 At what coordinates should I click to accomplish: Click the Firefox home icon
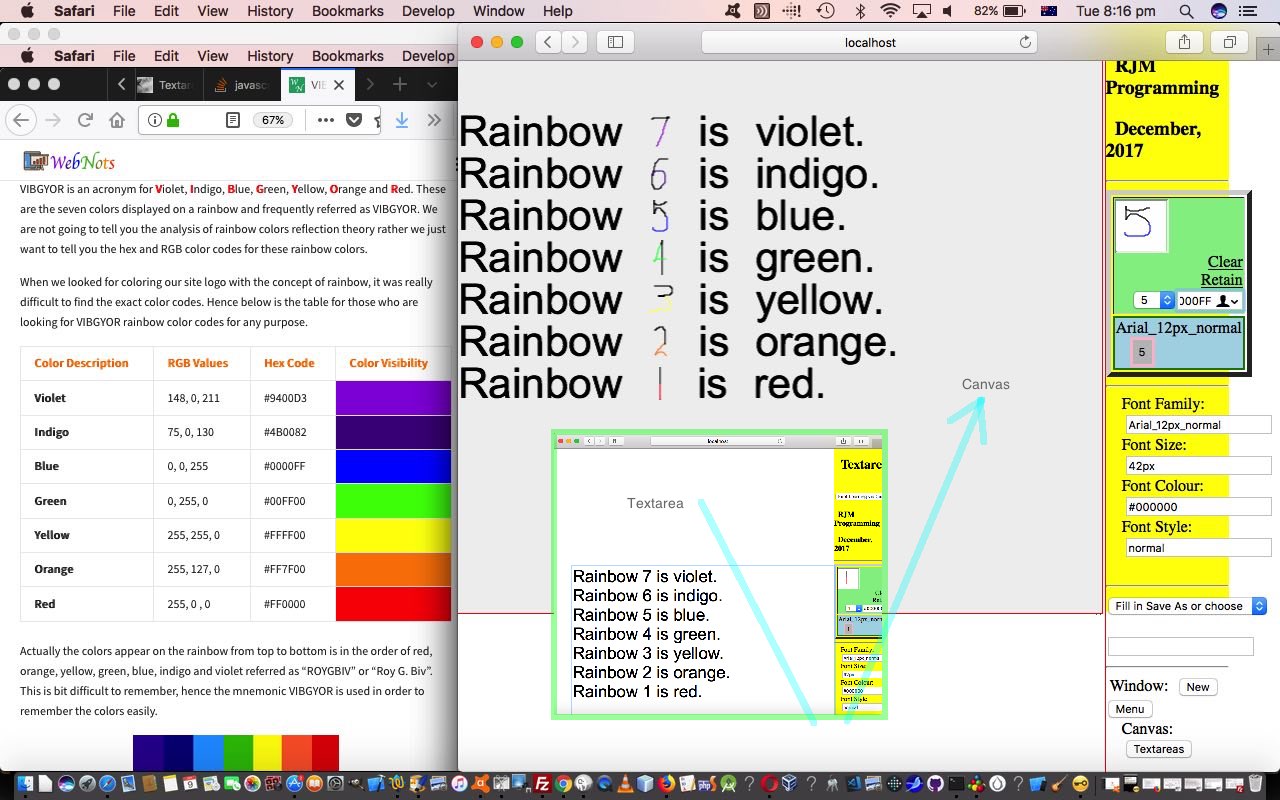pos(117,120)
